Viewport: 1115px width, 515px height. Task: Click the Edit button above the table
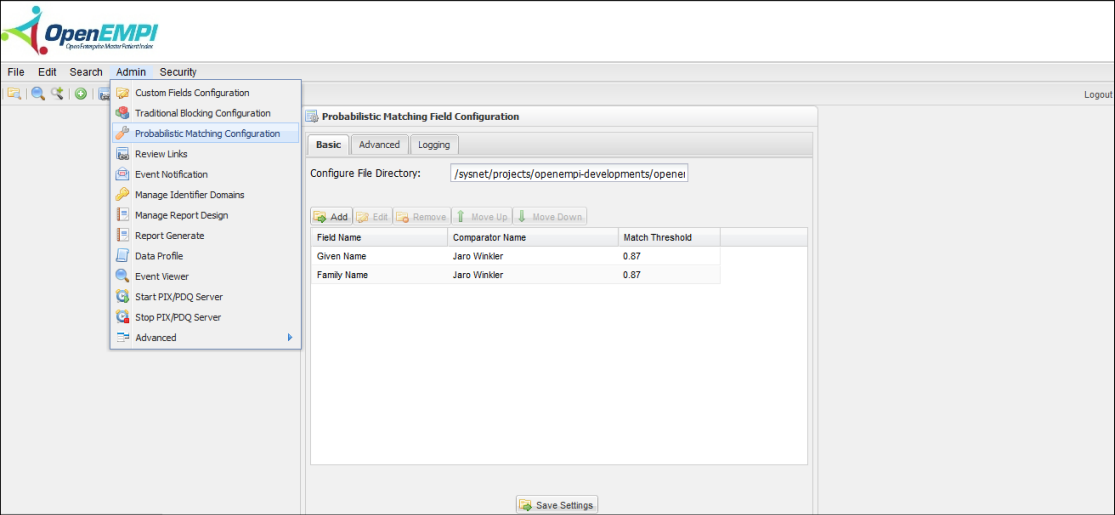point(373,217)
